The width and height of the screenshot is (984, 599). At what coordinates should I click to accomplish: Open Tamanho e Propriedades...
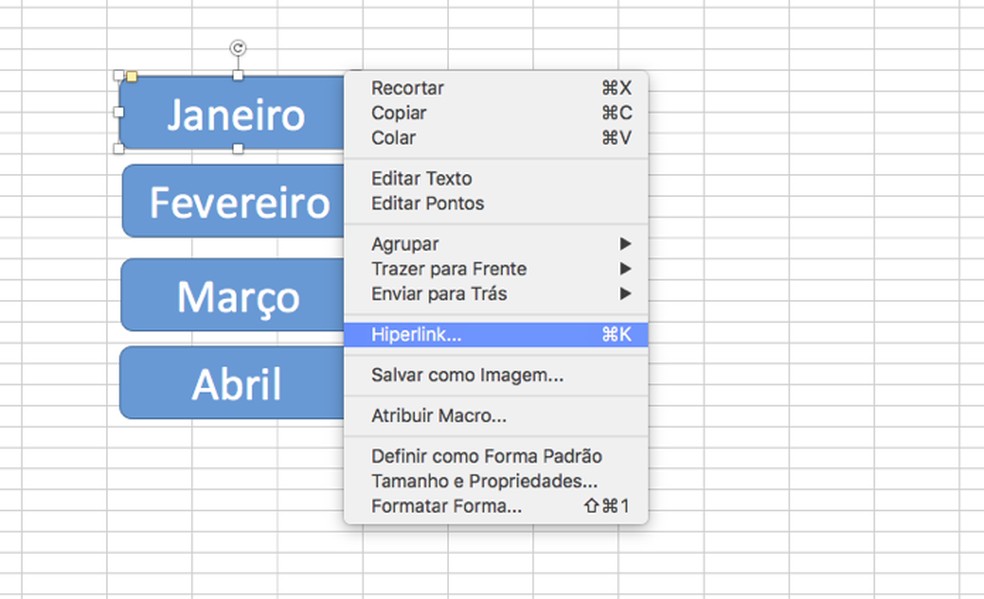pyautogui.click(x=485, y=481)
